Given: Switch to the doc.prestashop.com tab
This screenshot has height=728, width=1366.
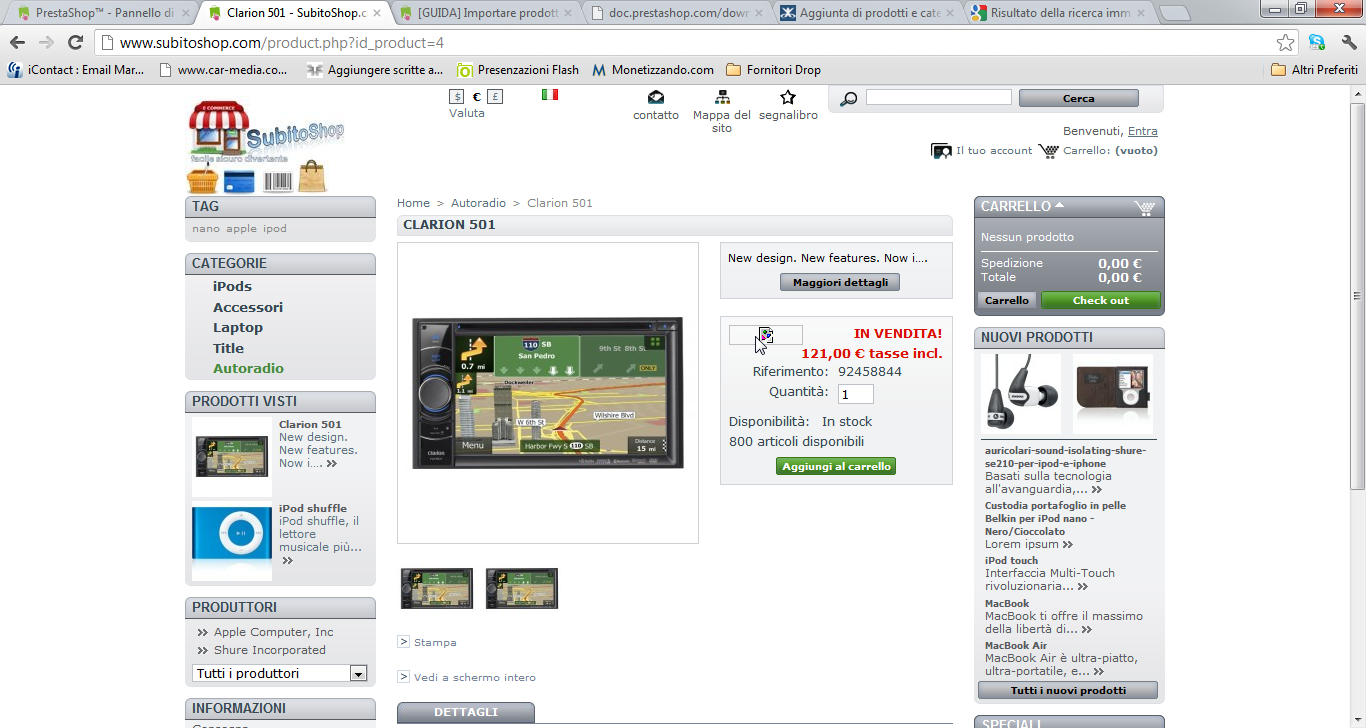Looking at the screenshot, I should pos(677,13).
